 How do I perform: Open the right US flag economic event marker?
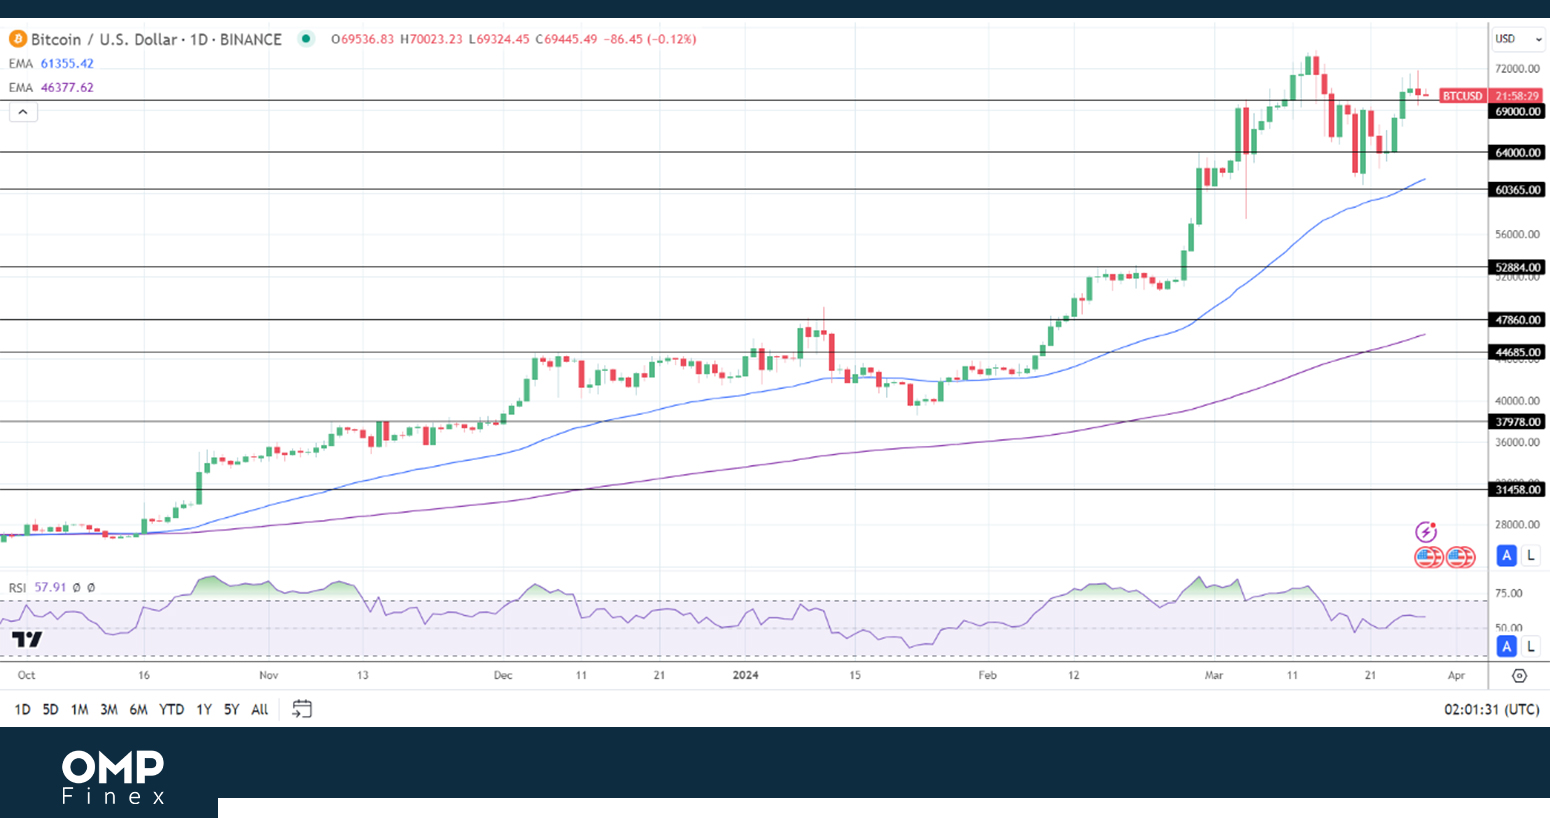(1461, 557)
